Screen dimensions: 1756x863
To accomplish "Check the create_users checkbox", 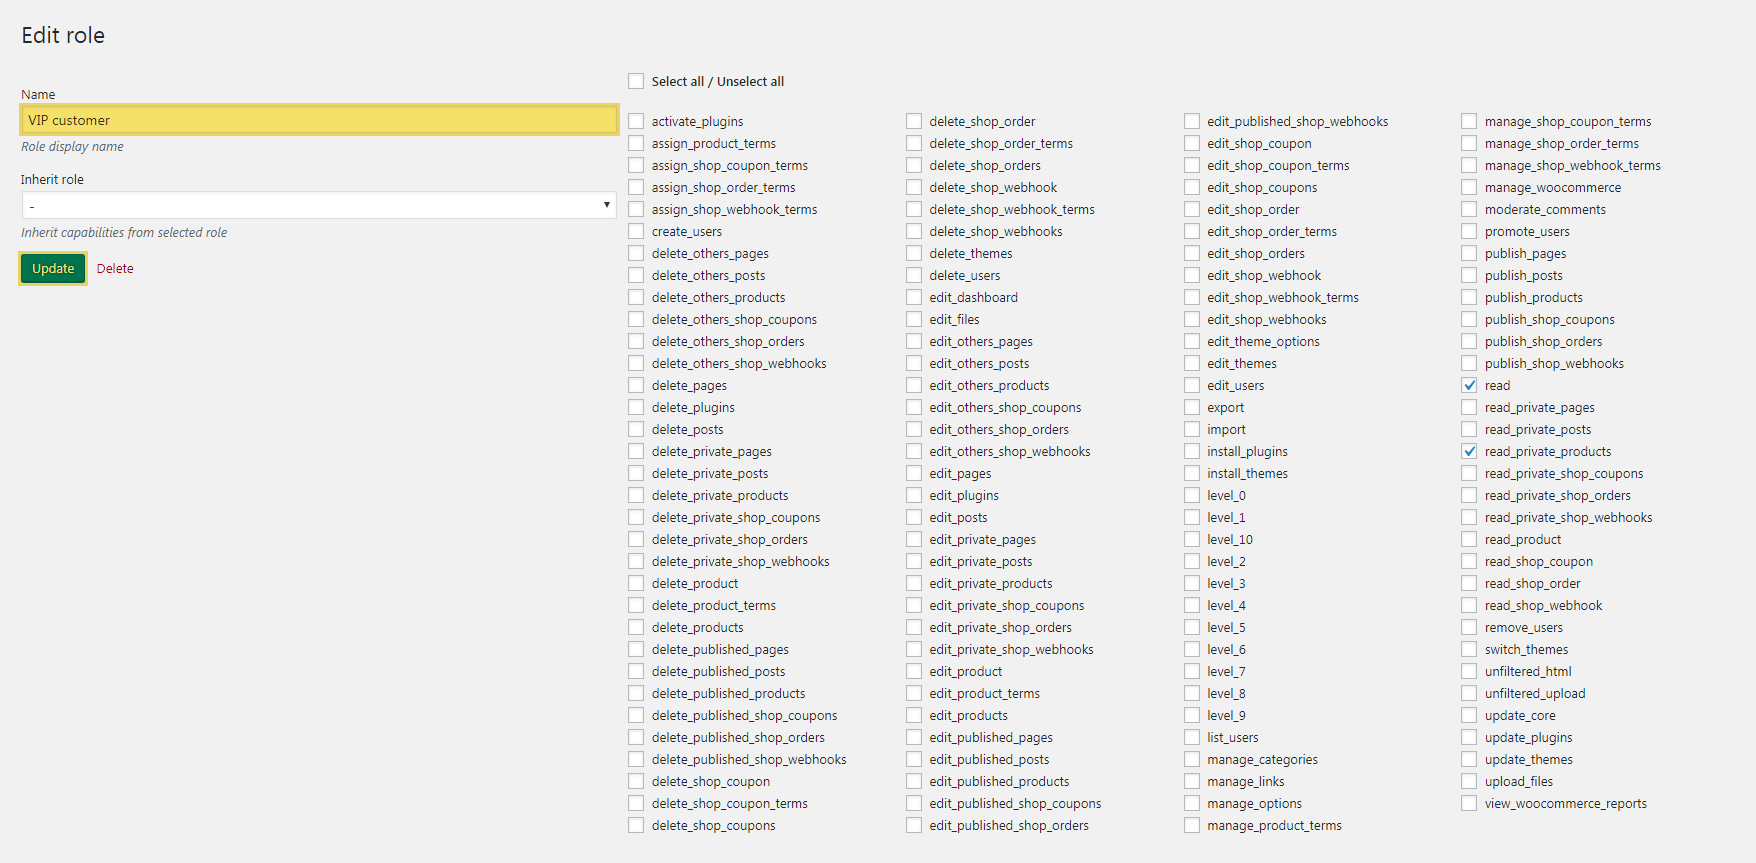I will coord(636,231).
